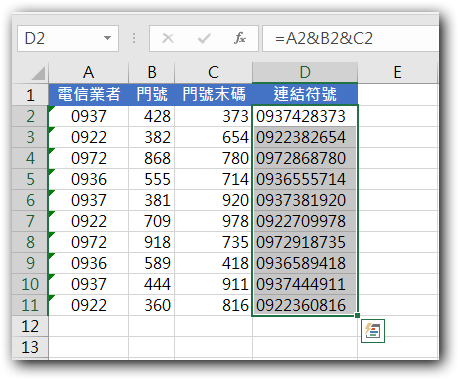
Task: Select row 2 header
Action: point(30,116)
